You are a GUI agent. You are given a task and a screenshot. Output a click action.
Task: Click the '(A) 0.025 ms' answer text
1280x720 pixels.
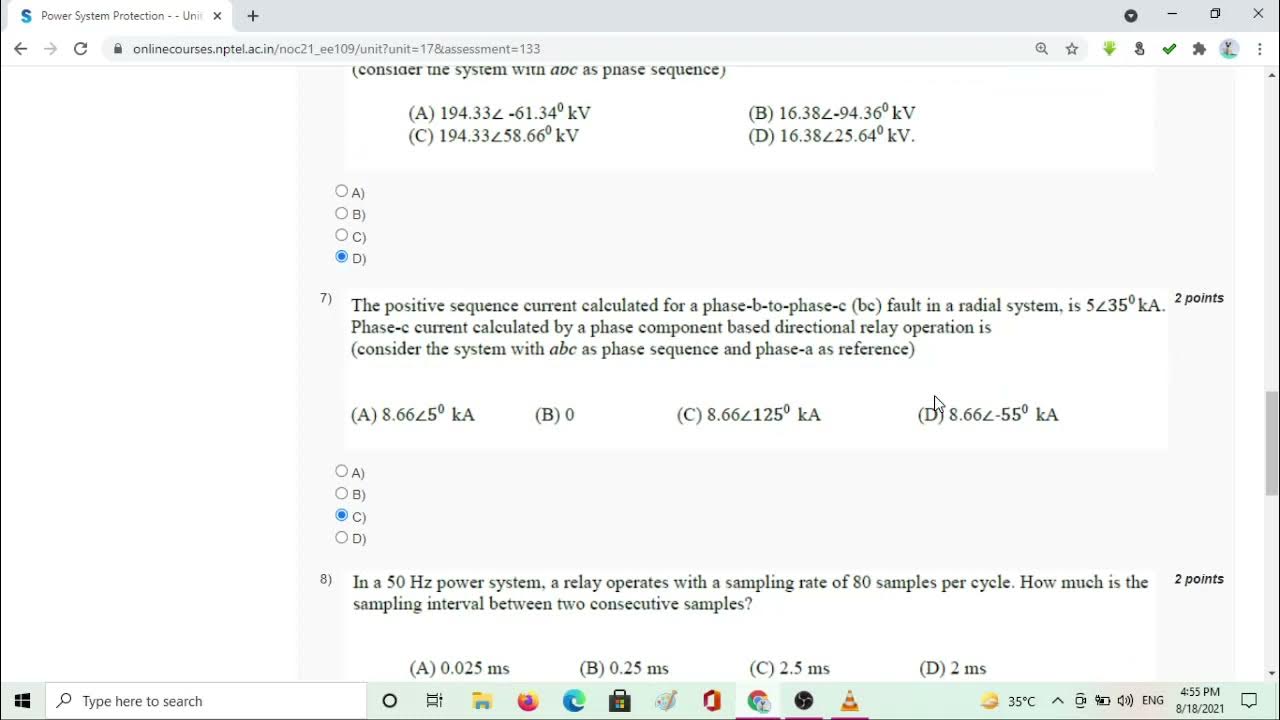[459, 668]
